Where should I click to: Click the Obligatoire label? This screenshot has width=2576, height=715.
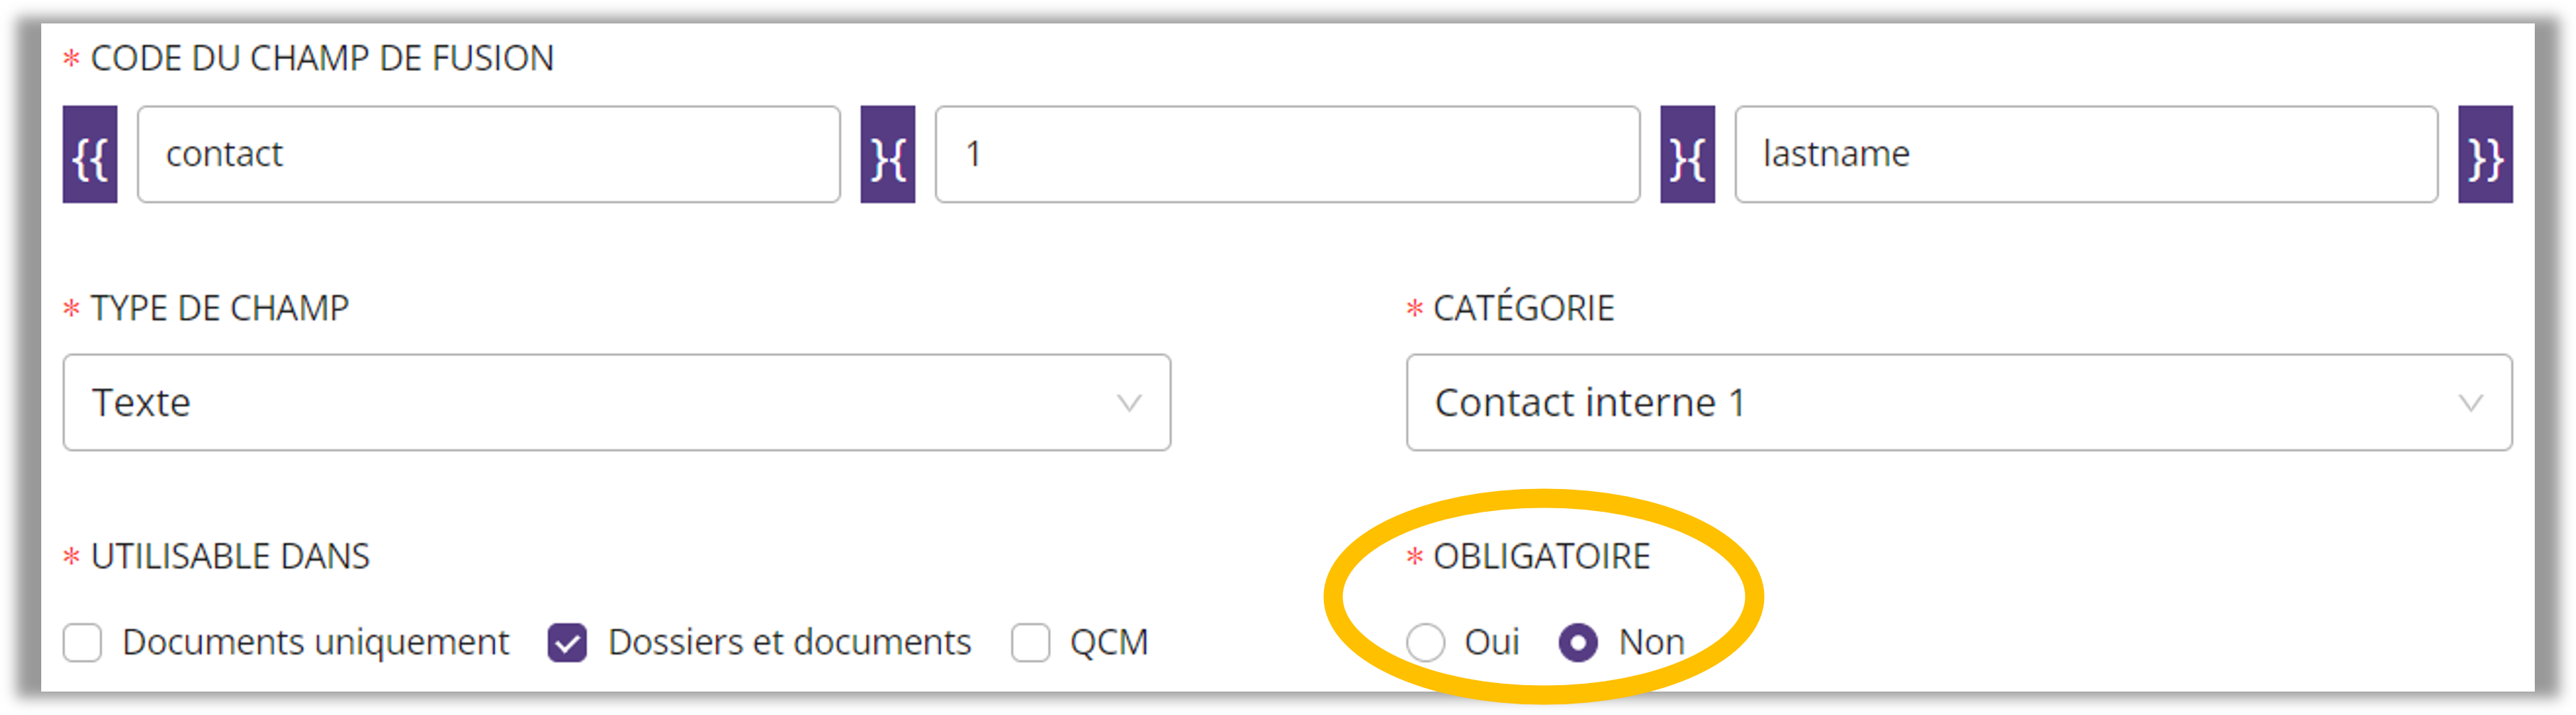click(x=1541, y=557)
